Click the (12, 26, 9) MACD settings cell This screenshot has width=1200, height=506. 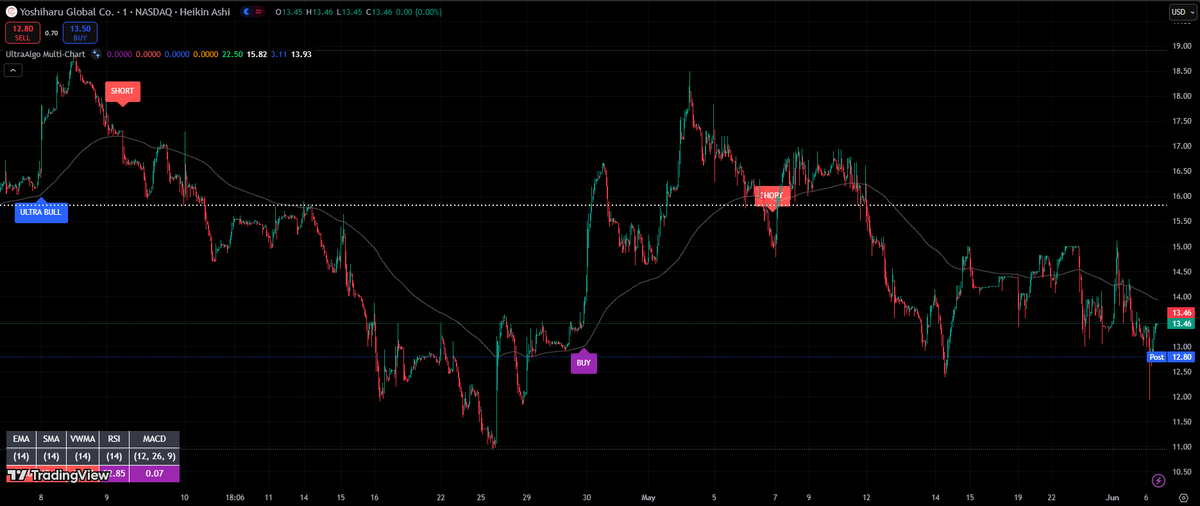point(154,456)
